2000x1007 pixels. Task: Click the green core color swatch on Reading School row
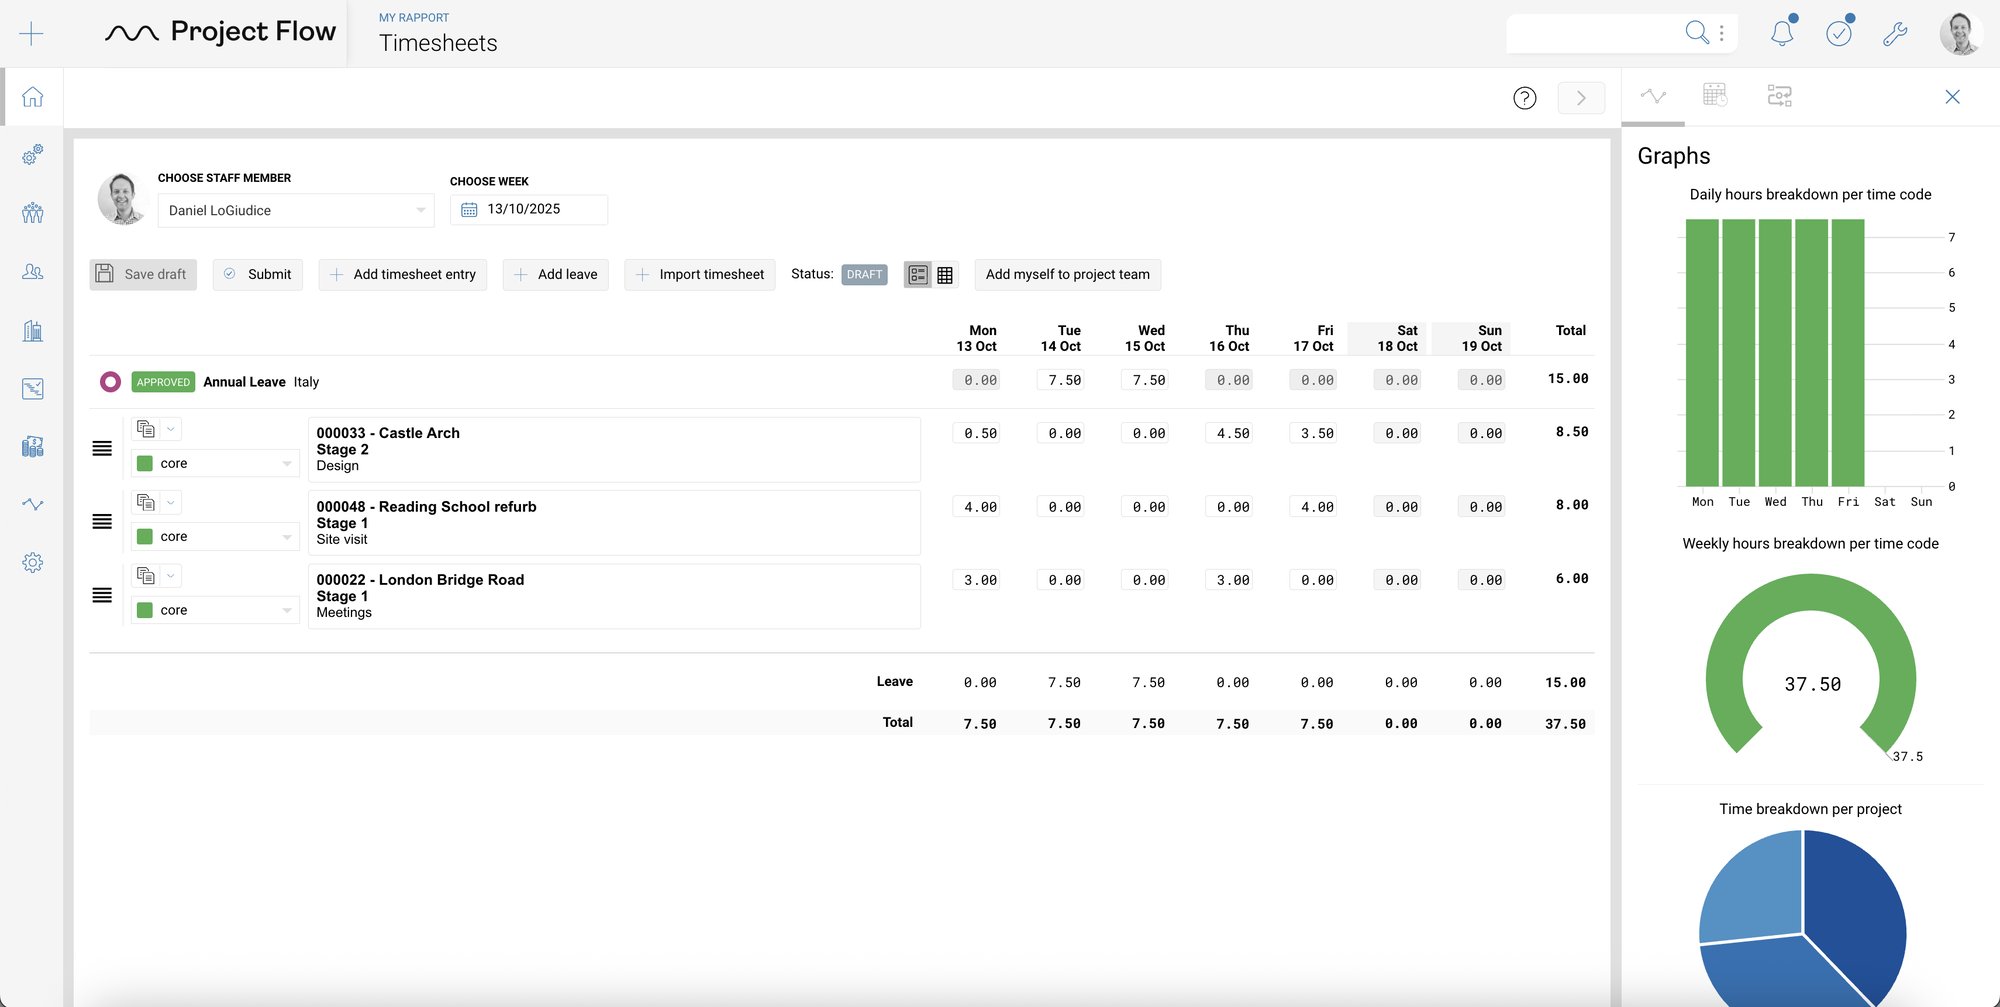click(146, 535)
